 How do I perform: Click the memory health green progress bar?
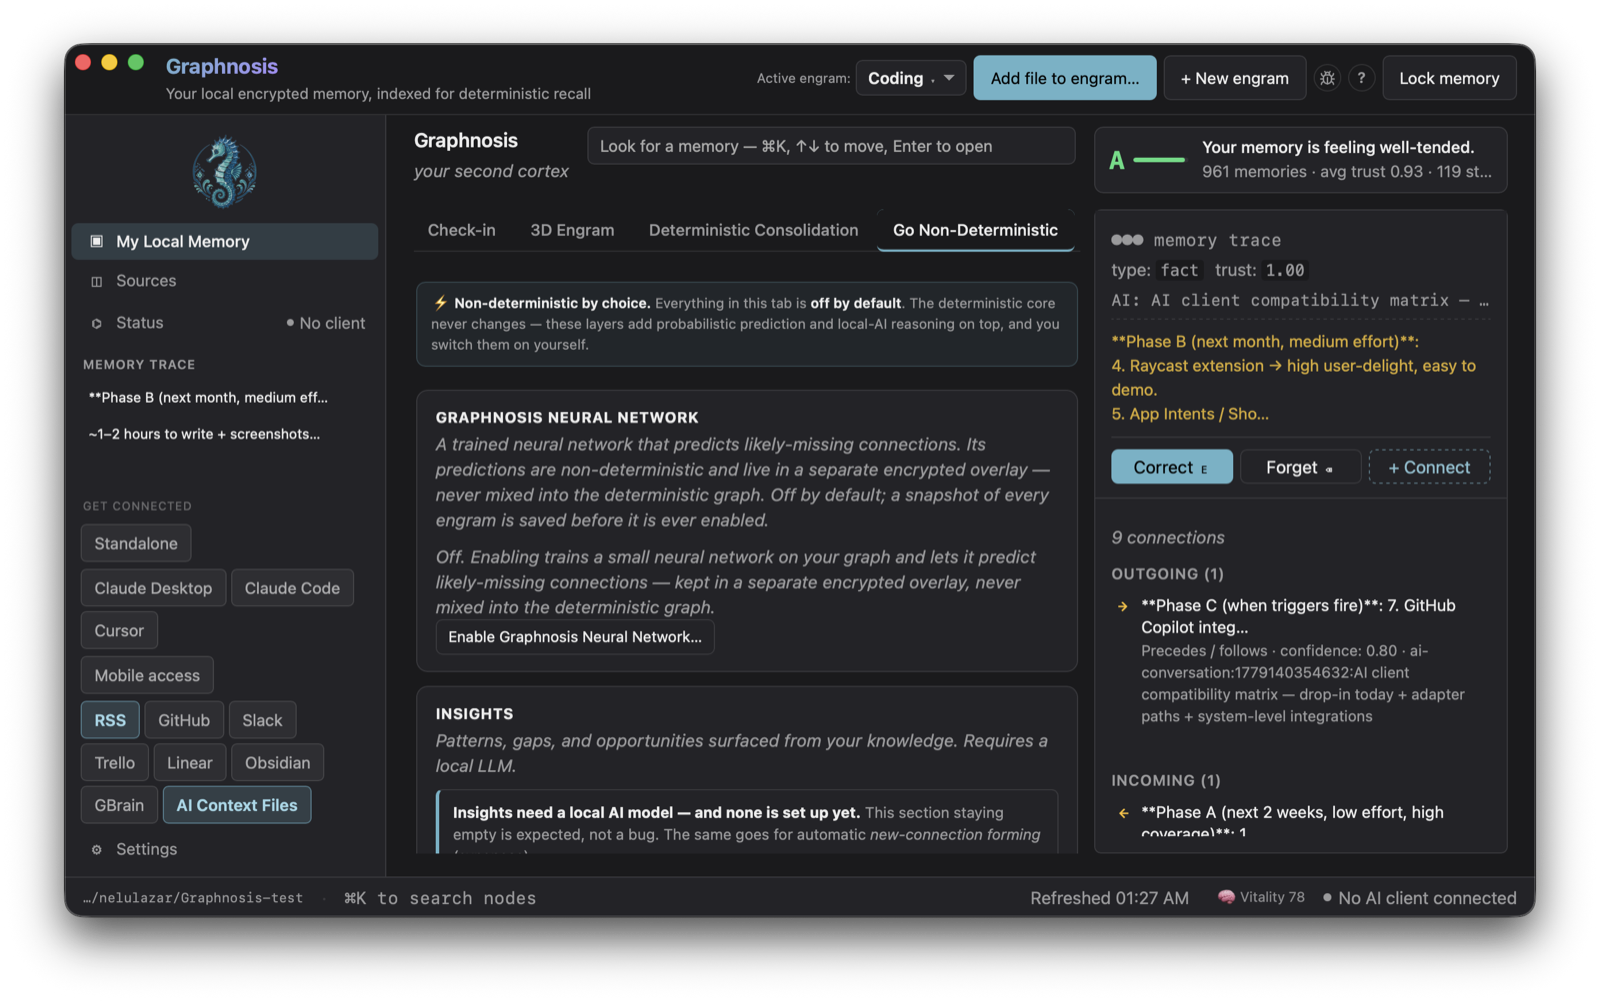tap(1159, 160)
